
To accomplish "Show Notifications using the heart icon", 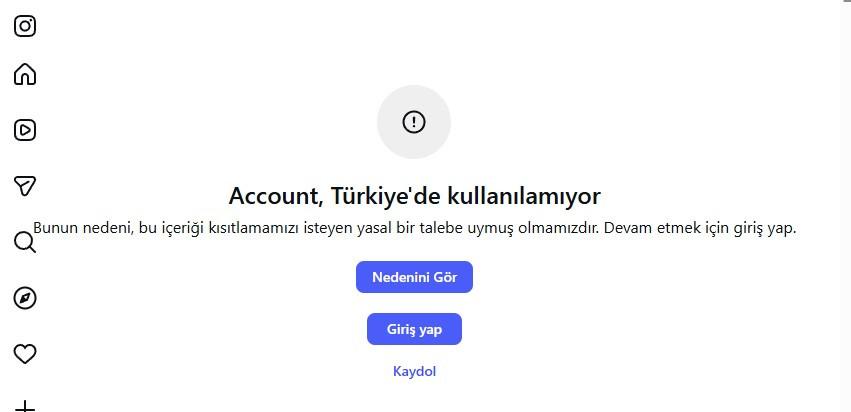I will (24, 354).
